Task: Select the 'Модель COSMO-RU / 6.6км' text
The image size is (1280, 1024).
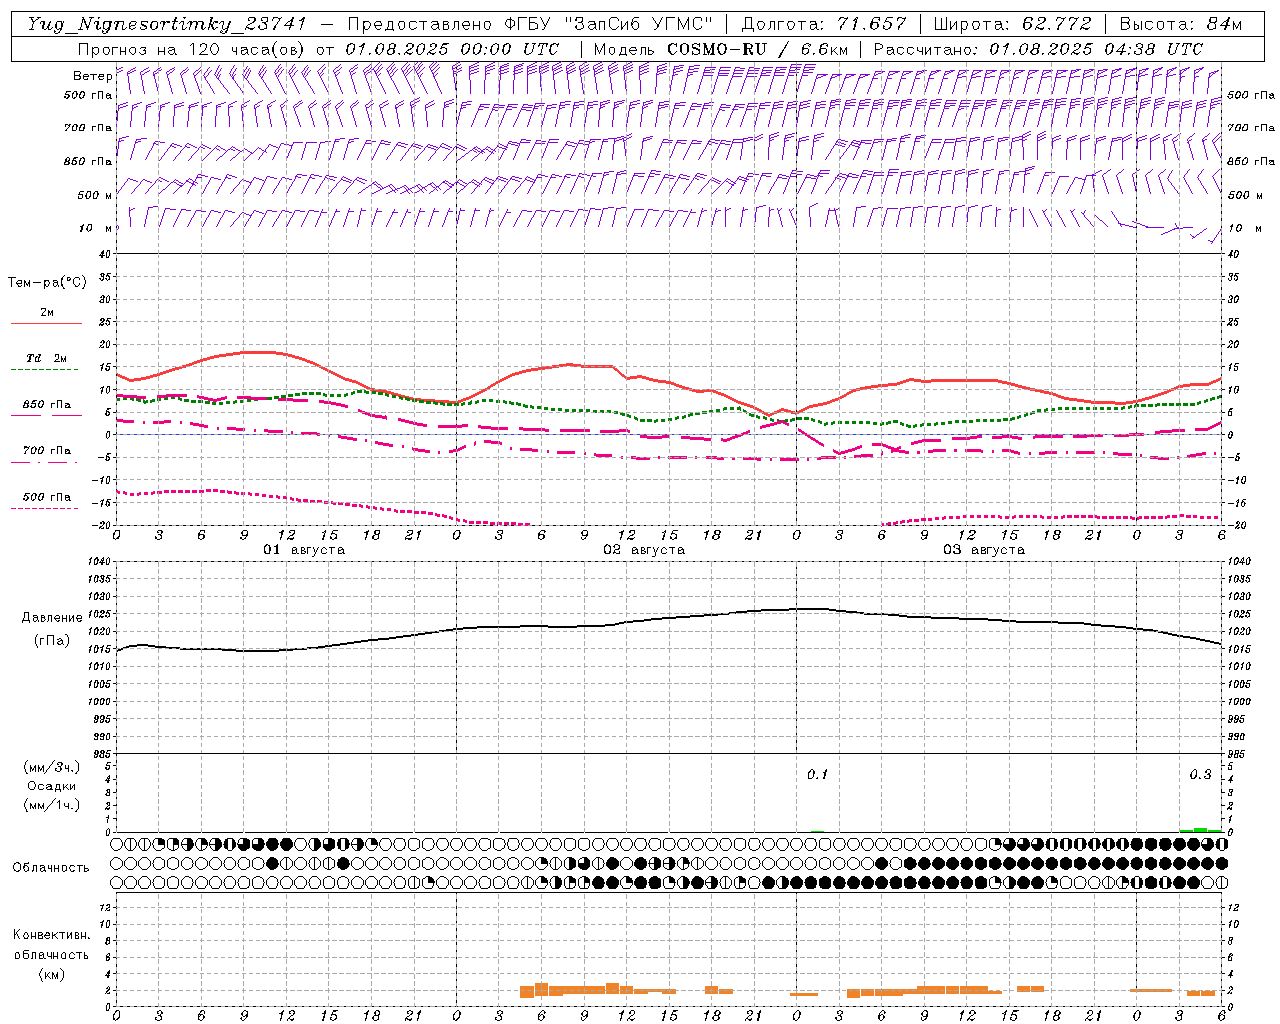Action: coord(721,49)
